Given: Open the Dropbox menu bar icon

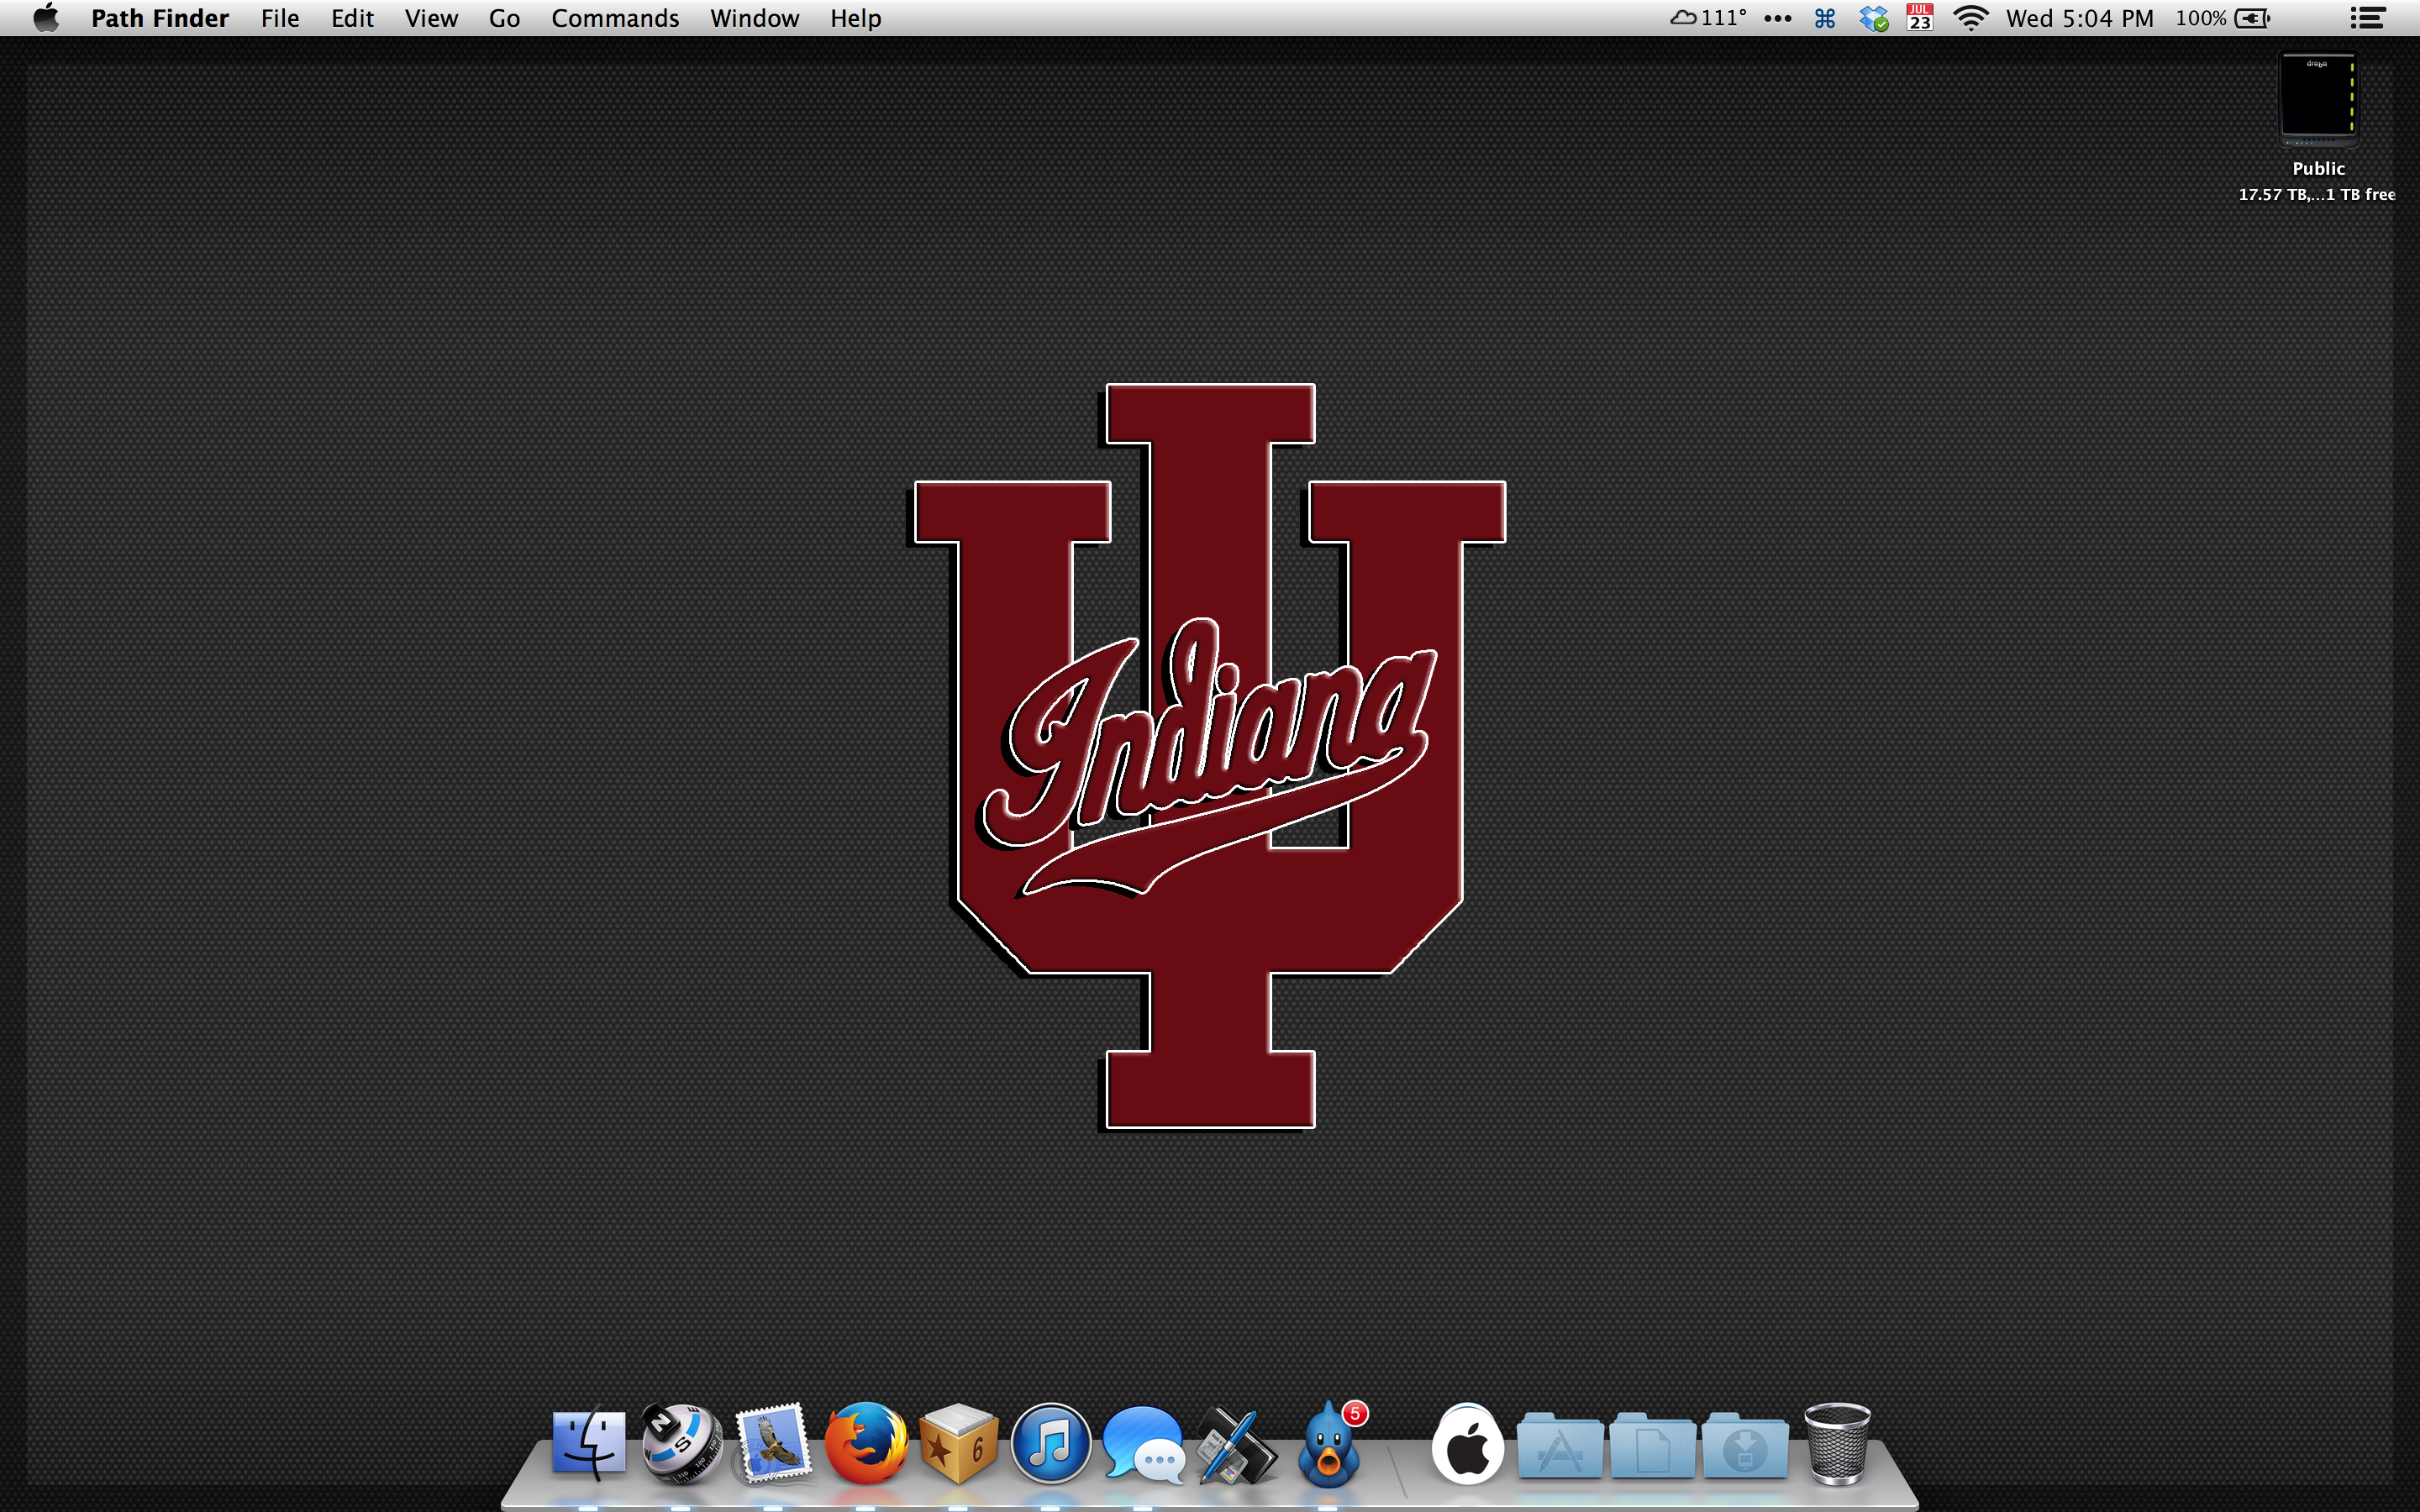Looking at the screenshot, I should pos(1873,18).
